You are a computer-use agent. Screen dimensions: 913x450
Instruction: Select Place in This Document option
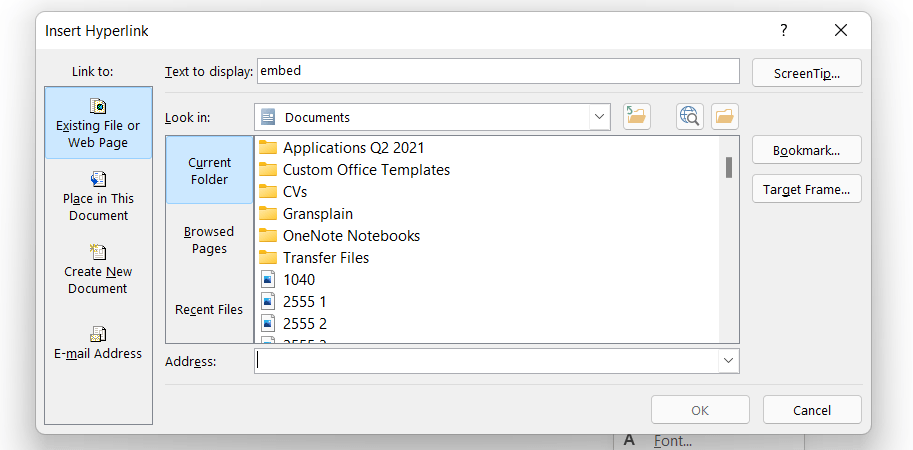pos(98,196)
